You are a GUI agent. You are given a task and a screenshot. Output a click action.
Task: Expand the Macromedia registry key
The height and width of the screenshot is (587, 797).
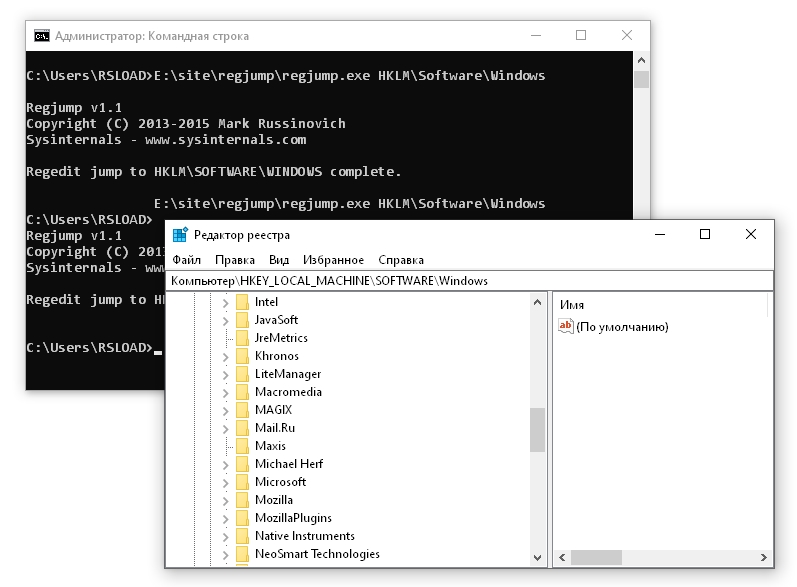(226, 393)
